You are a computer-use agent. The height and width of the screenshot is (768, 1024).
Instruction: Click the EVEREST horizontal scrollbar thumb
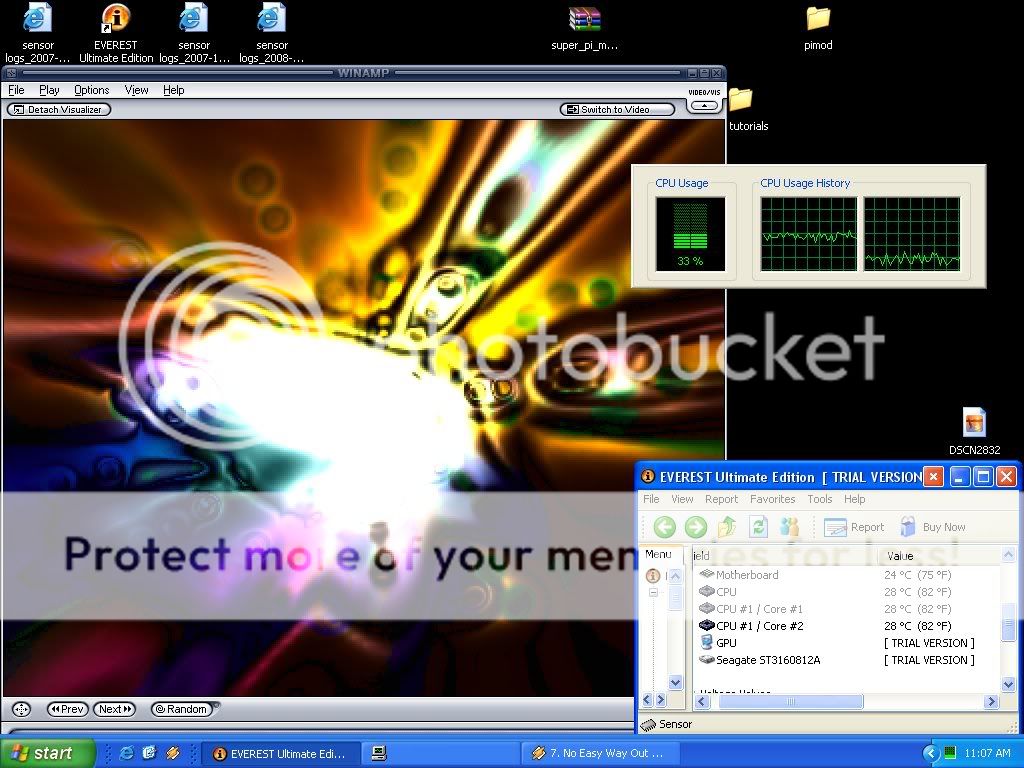click(790, 702)
